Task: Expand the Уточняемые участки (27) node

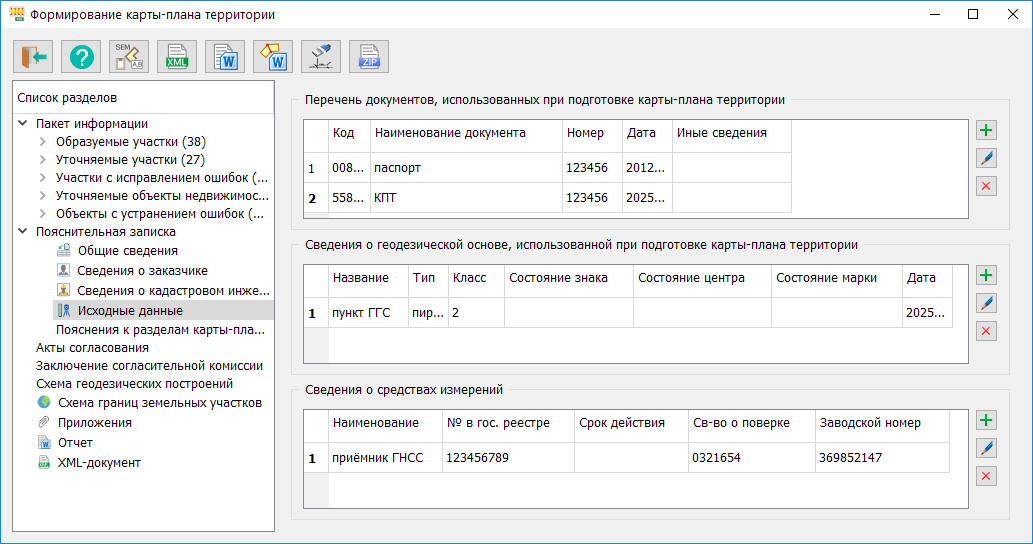Action: click(42, 160)
